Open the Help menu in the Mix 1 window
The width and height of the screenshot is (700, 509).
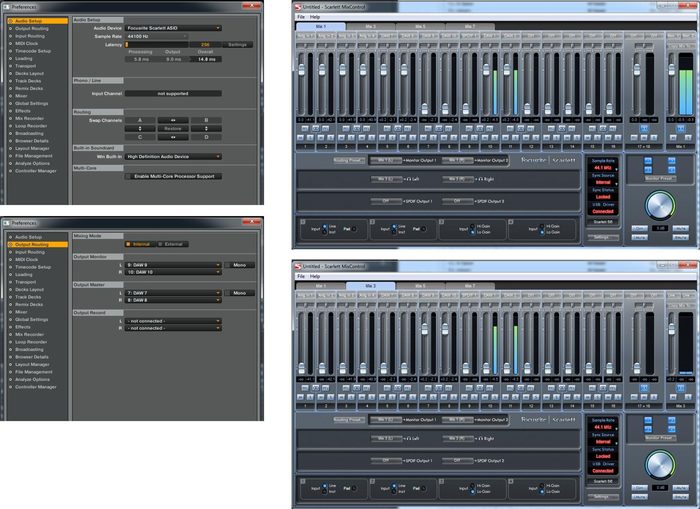(x=315, y=17)
